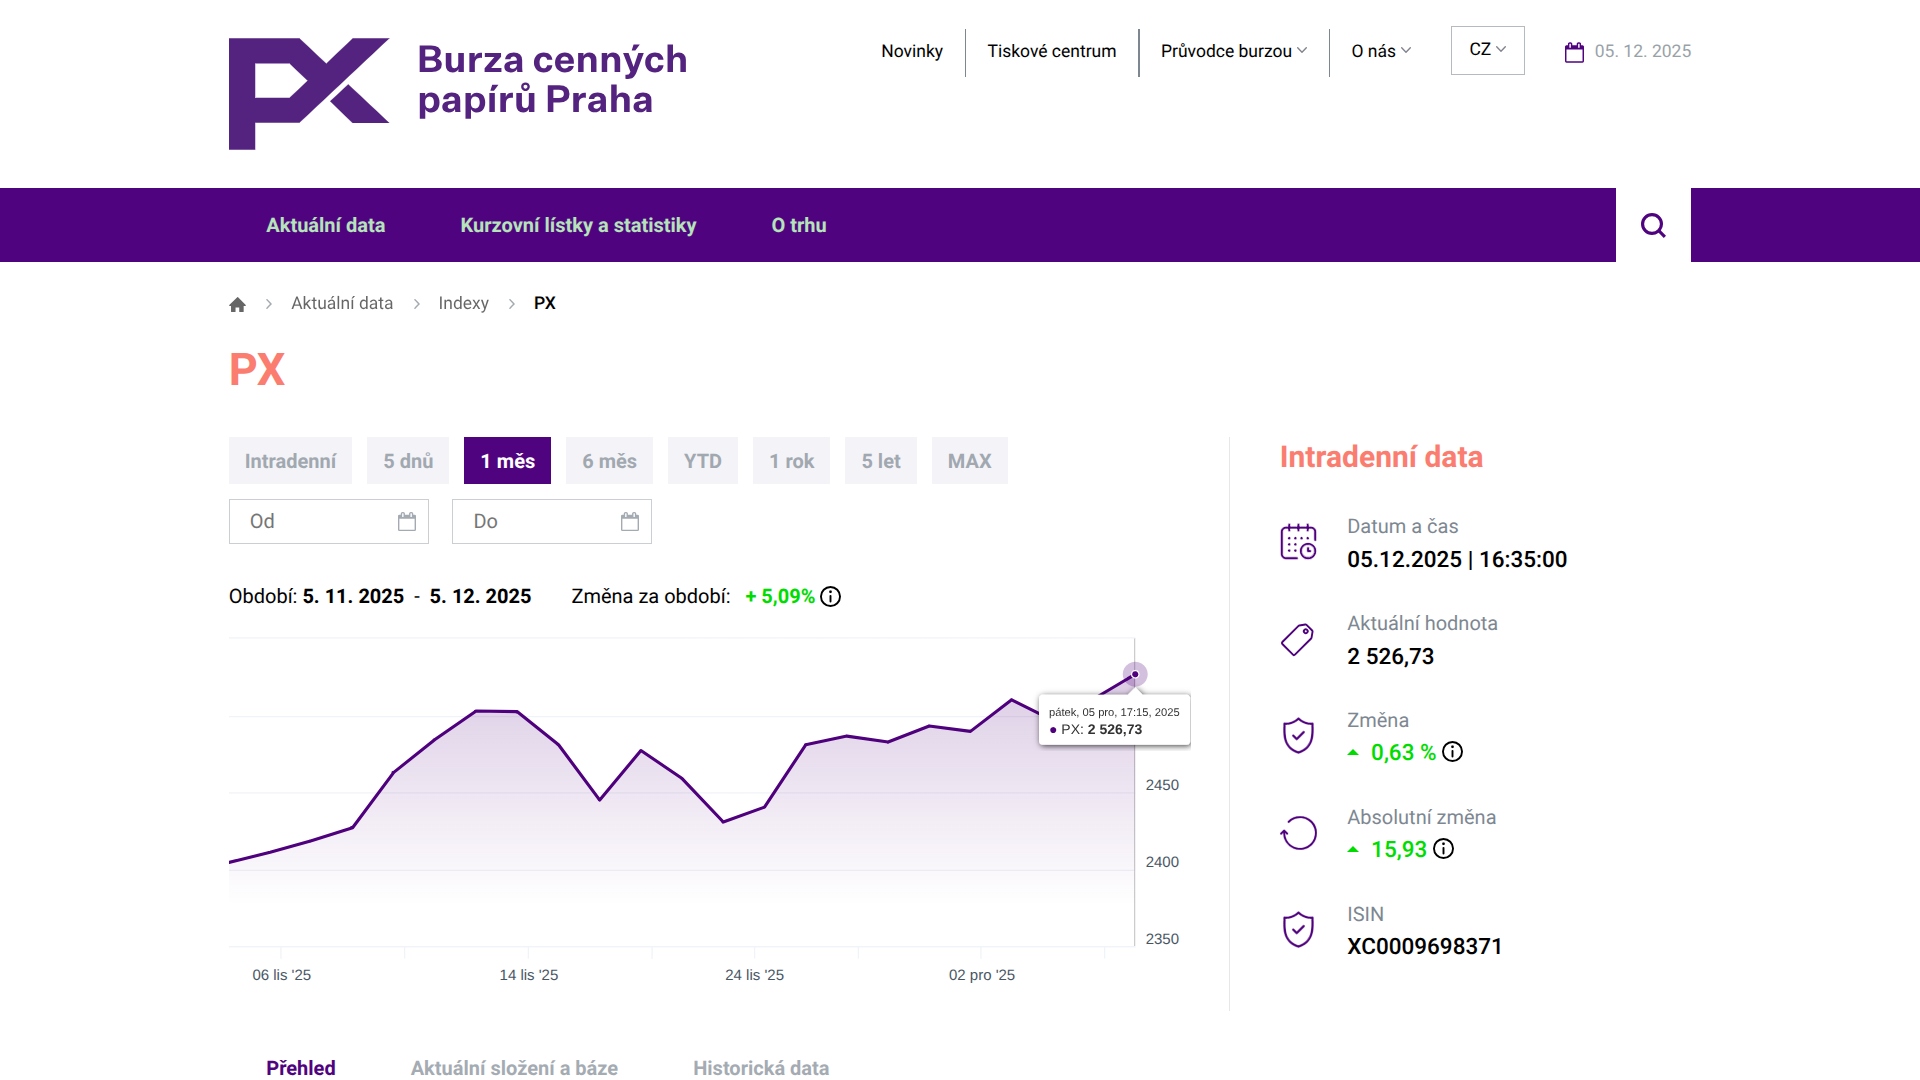Expand the Průvodce burzou menu

pos(1234,51)
